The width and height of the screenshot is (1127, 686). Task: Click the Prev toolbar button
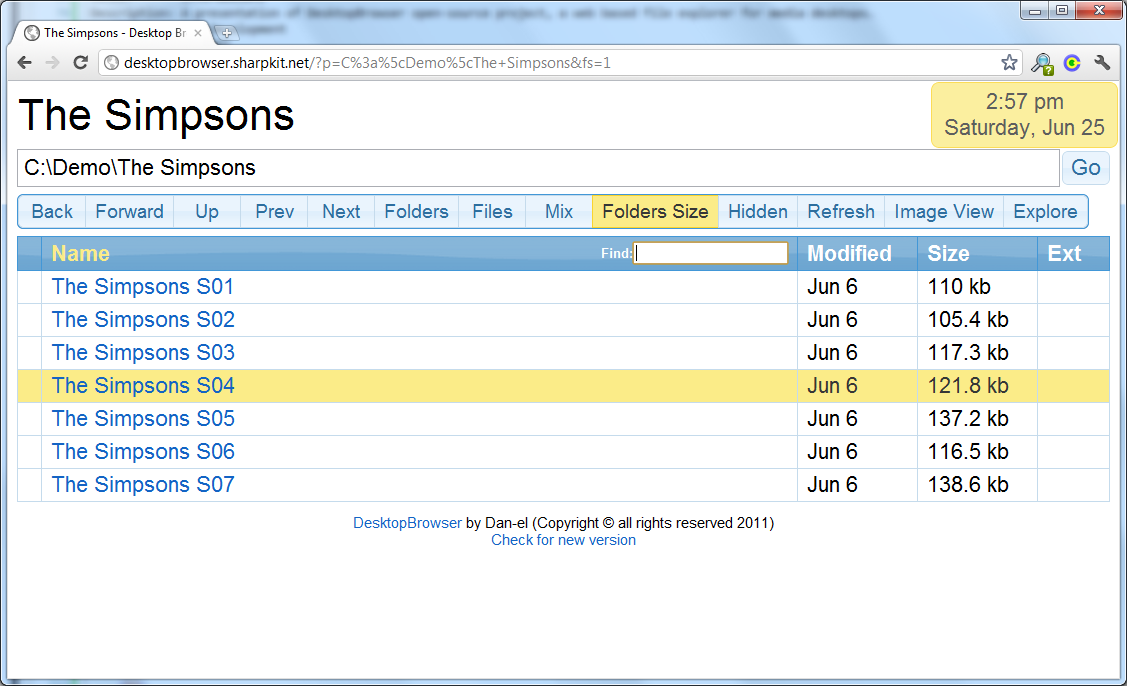[x=275, y=211]
